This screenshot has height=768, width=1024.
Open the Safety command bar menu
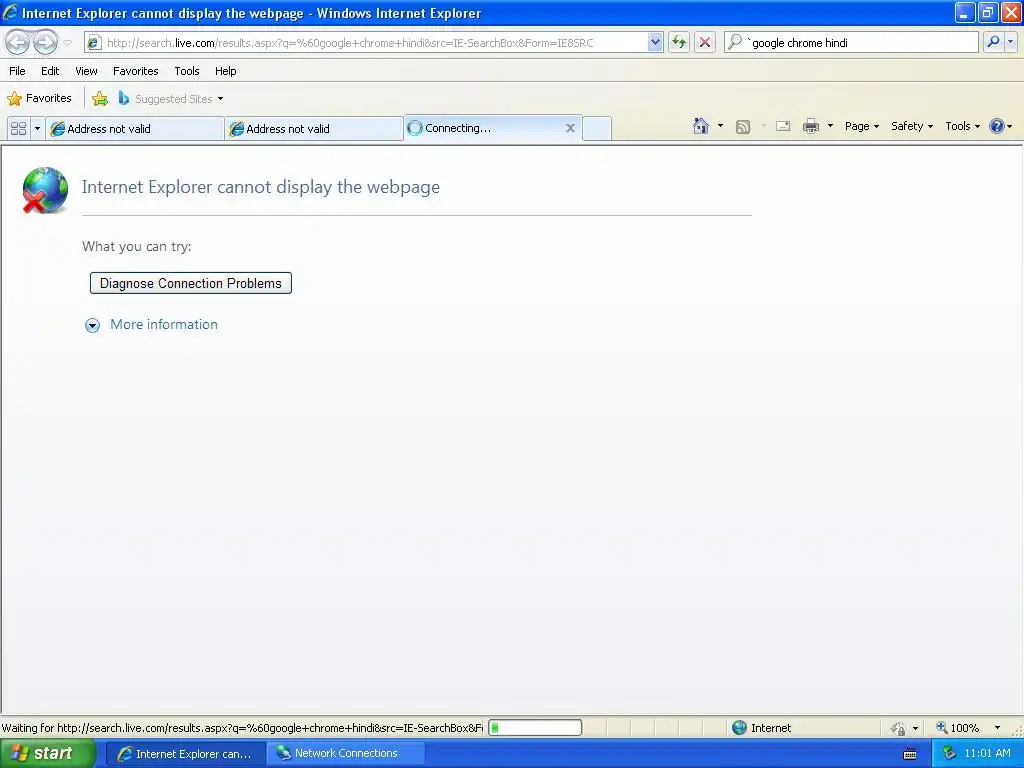(x=912, y=126)
